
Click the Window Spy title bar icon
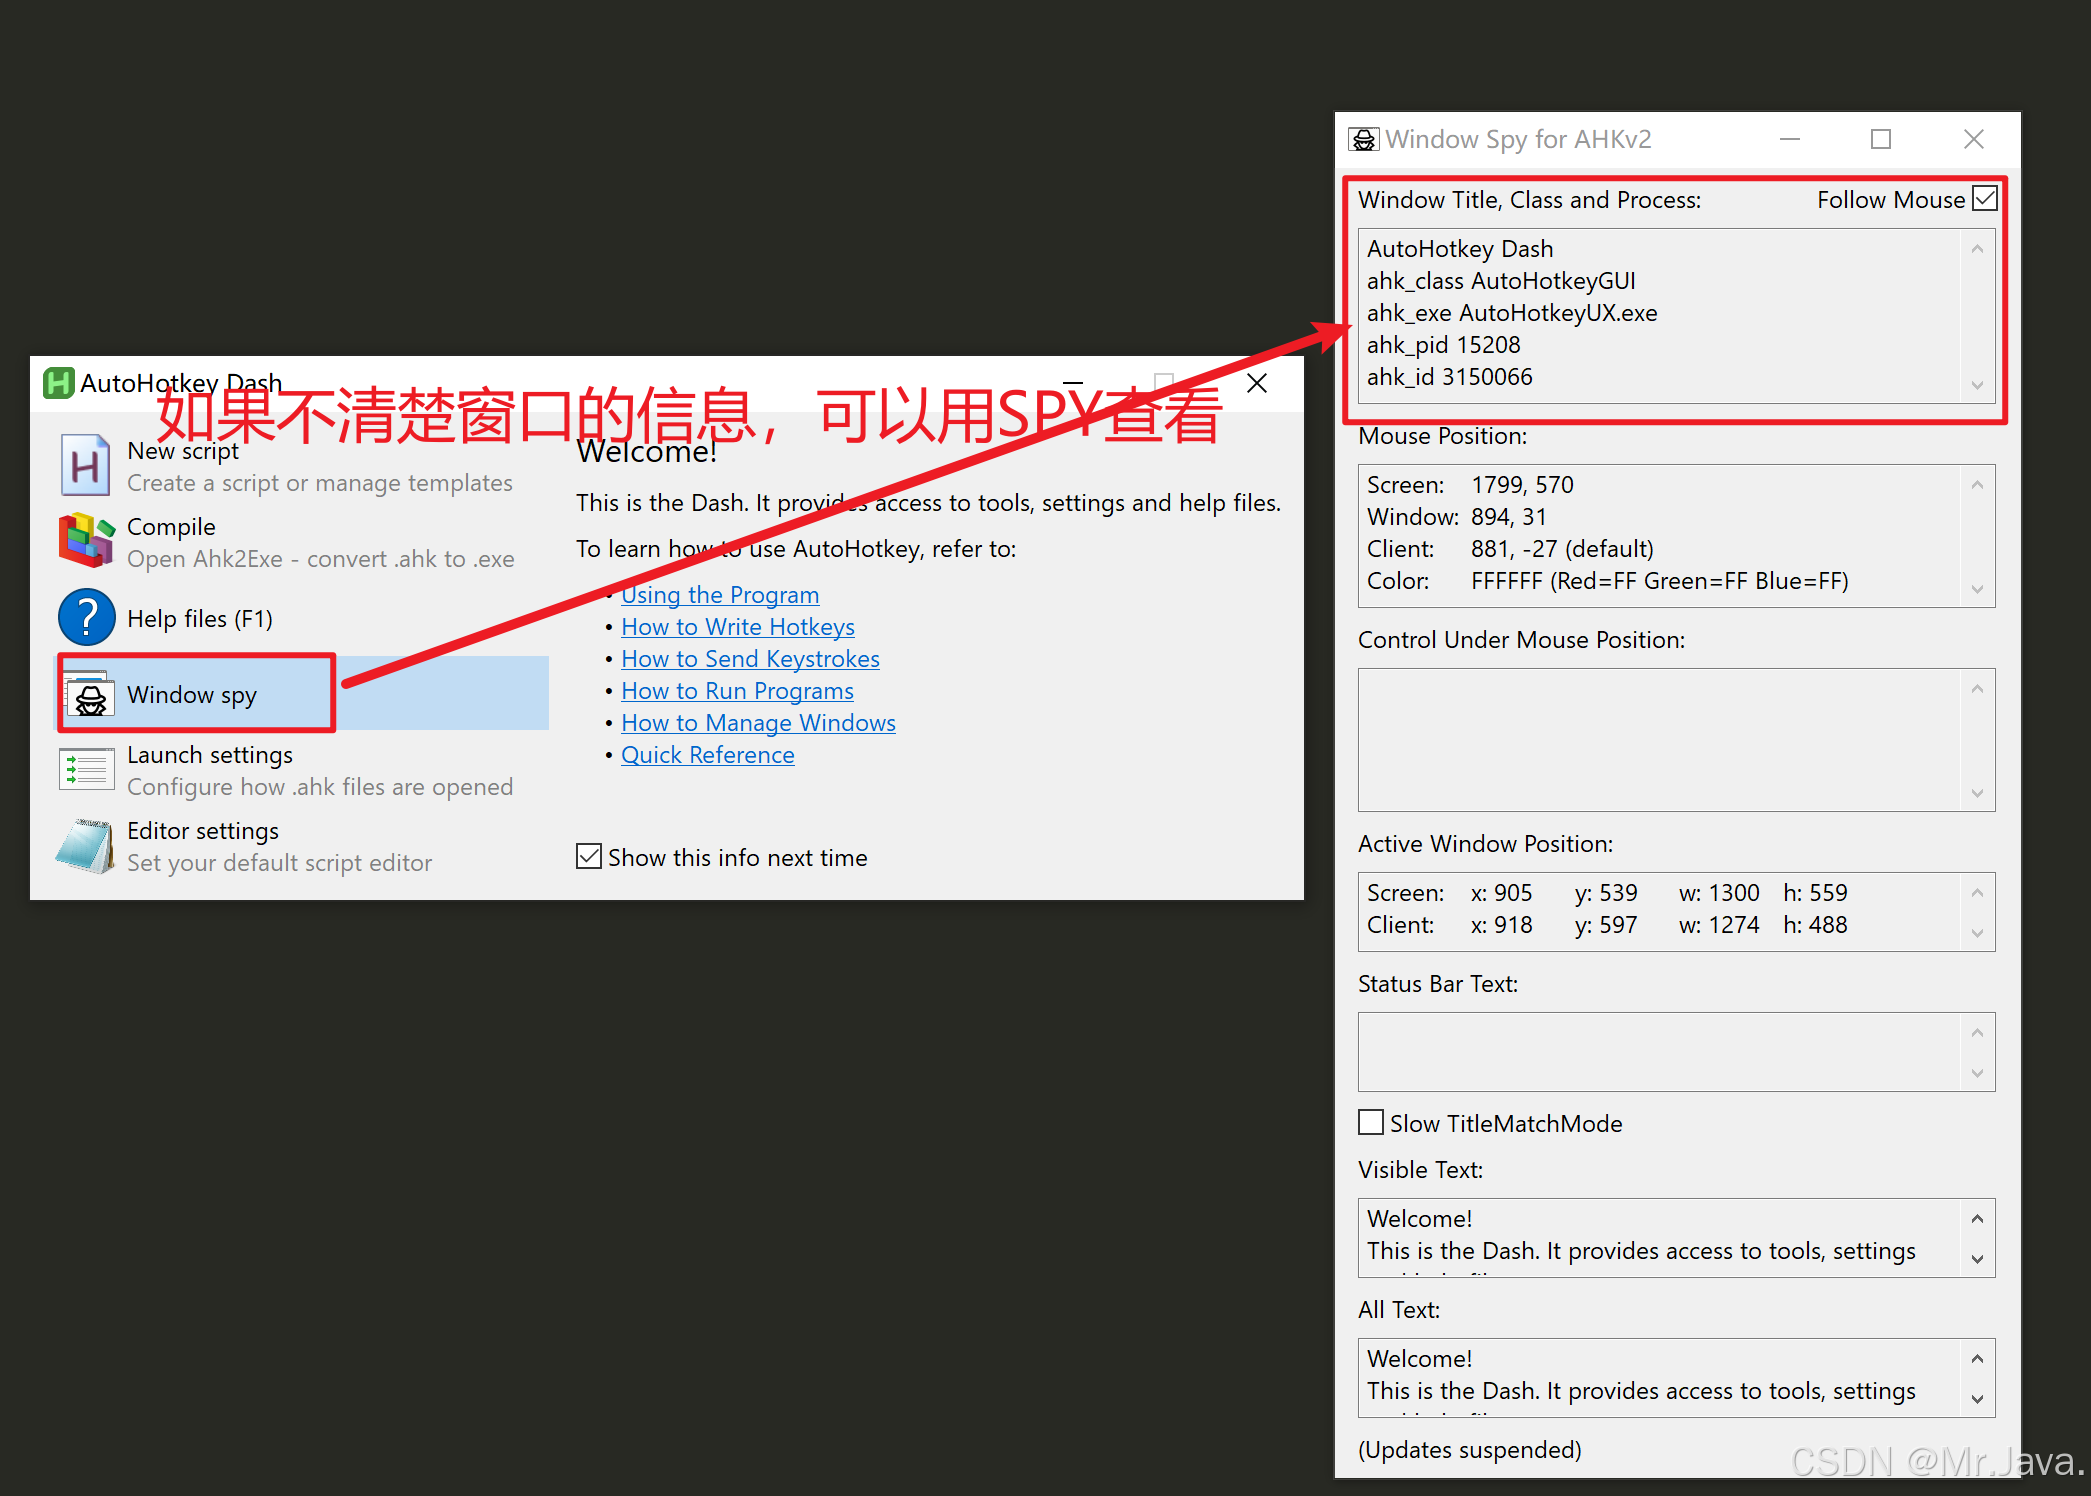coord(1363,139)
